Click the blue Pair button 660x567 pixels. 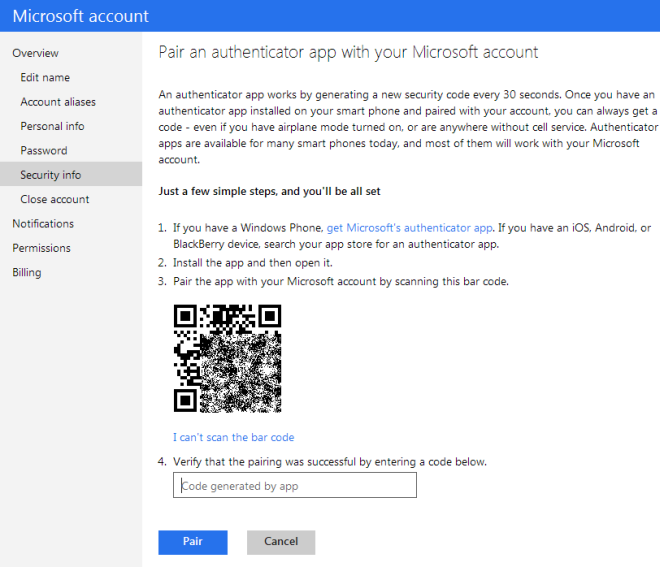[193, 542]
